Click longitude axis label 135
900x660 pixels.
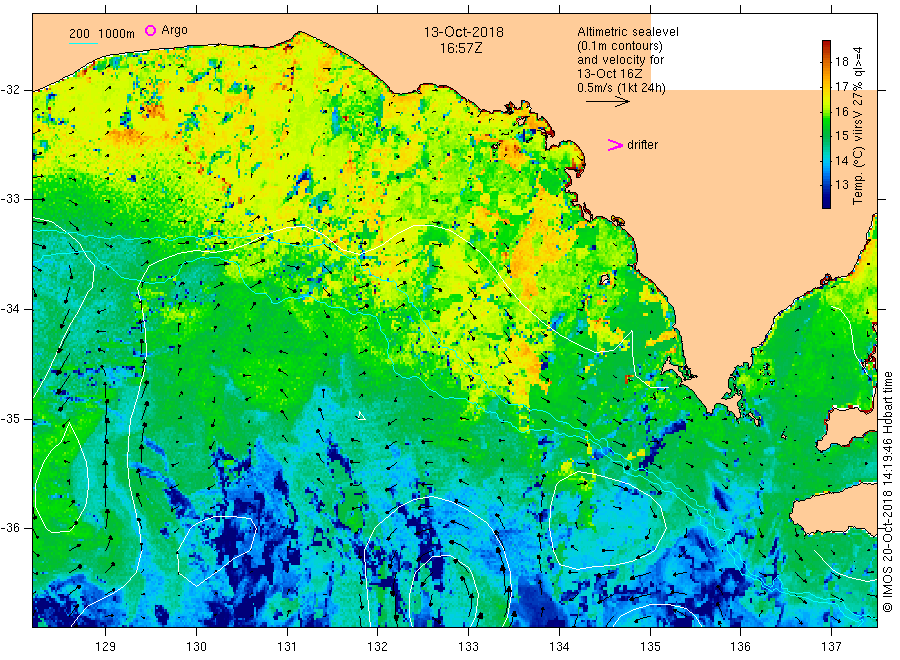tap(650, 647)
